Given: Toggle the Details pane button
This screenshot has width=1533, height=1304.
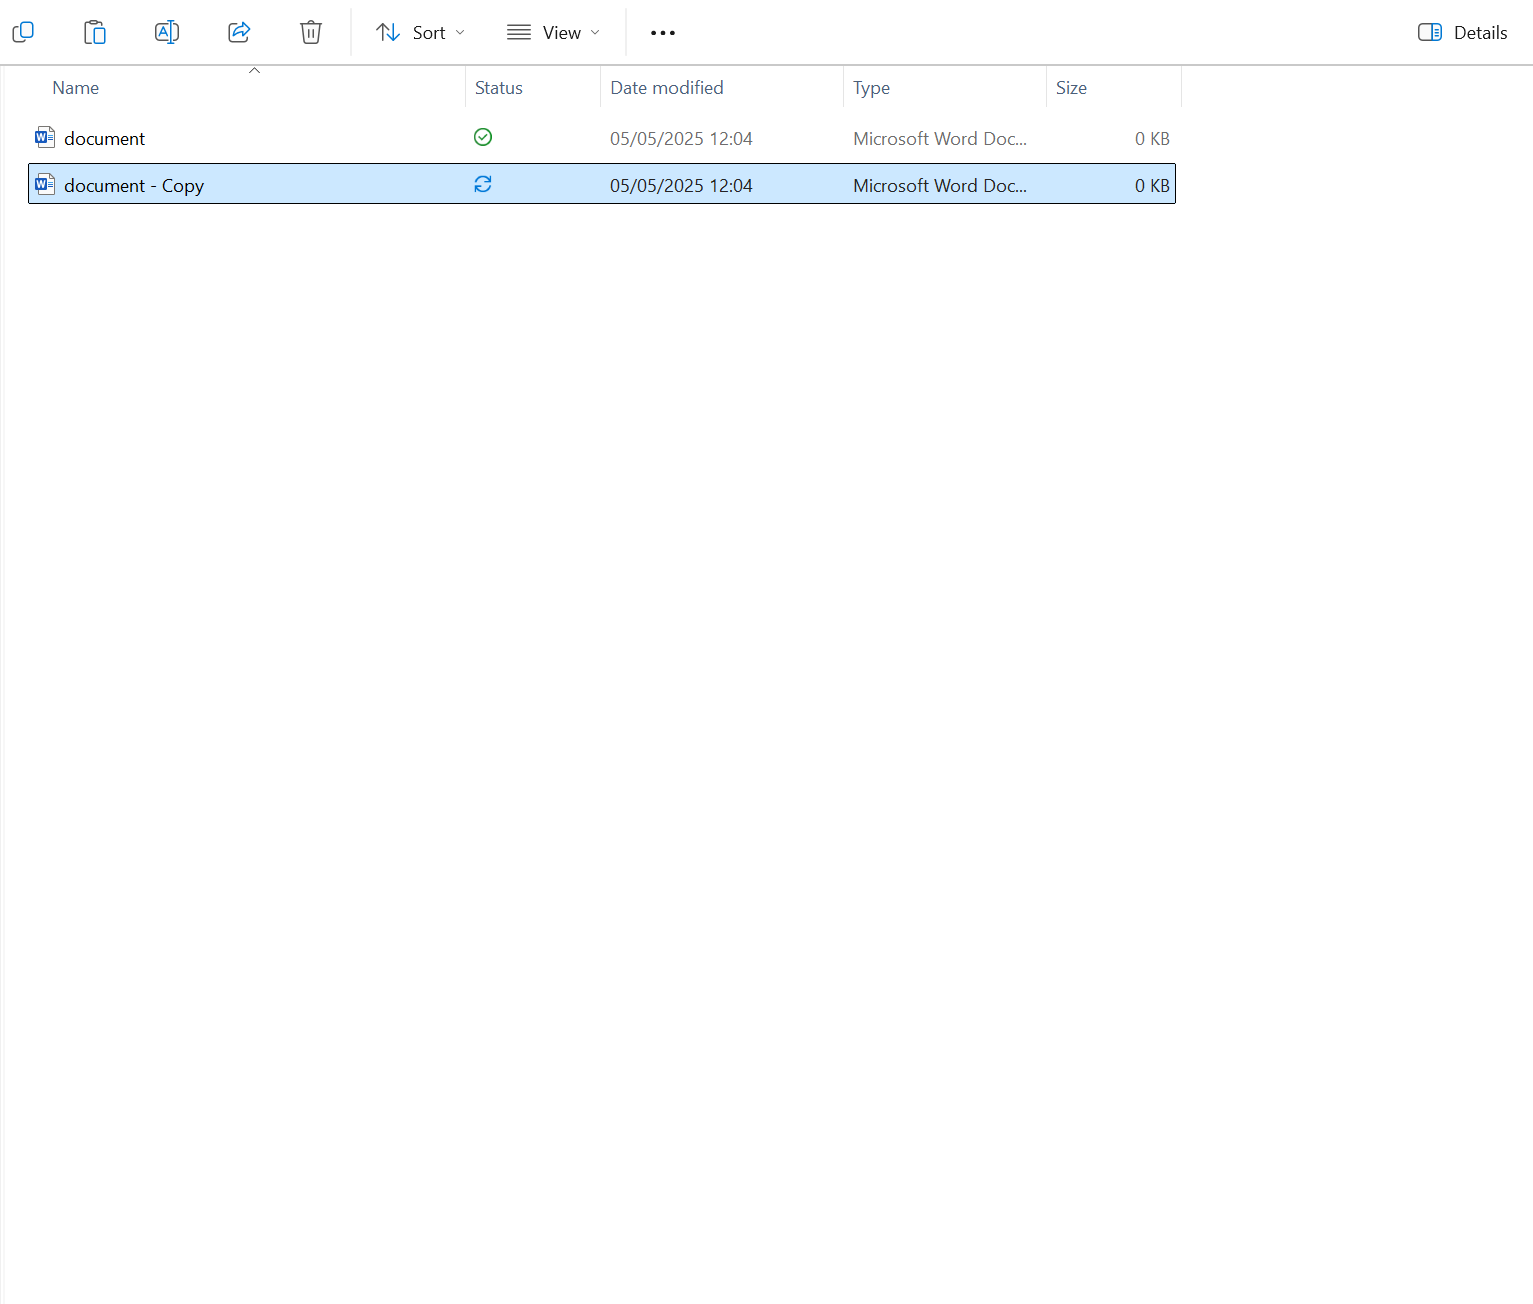Looking at the screenshot, I should pyautogui.click(x=1463, y=32).
